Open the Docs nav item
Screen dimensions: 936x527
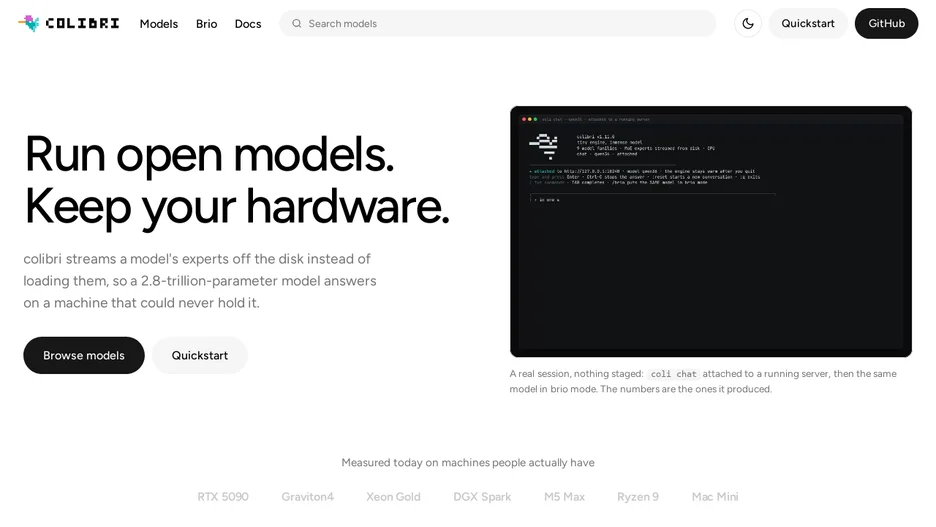click(248, 24)
